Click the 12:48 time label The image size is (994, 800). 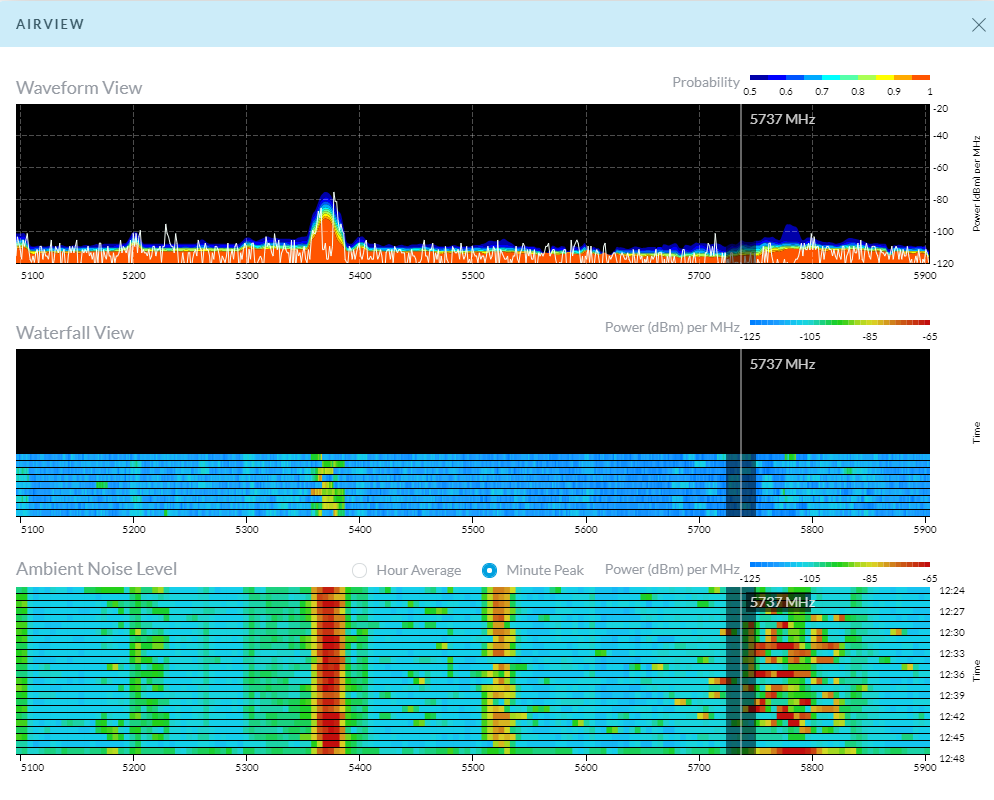point(952,758)
